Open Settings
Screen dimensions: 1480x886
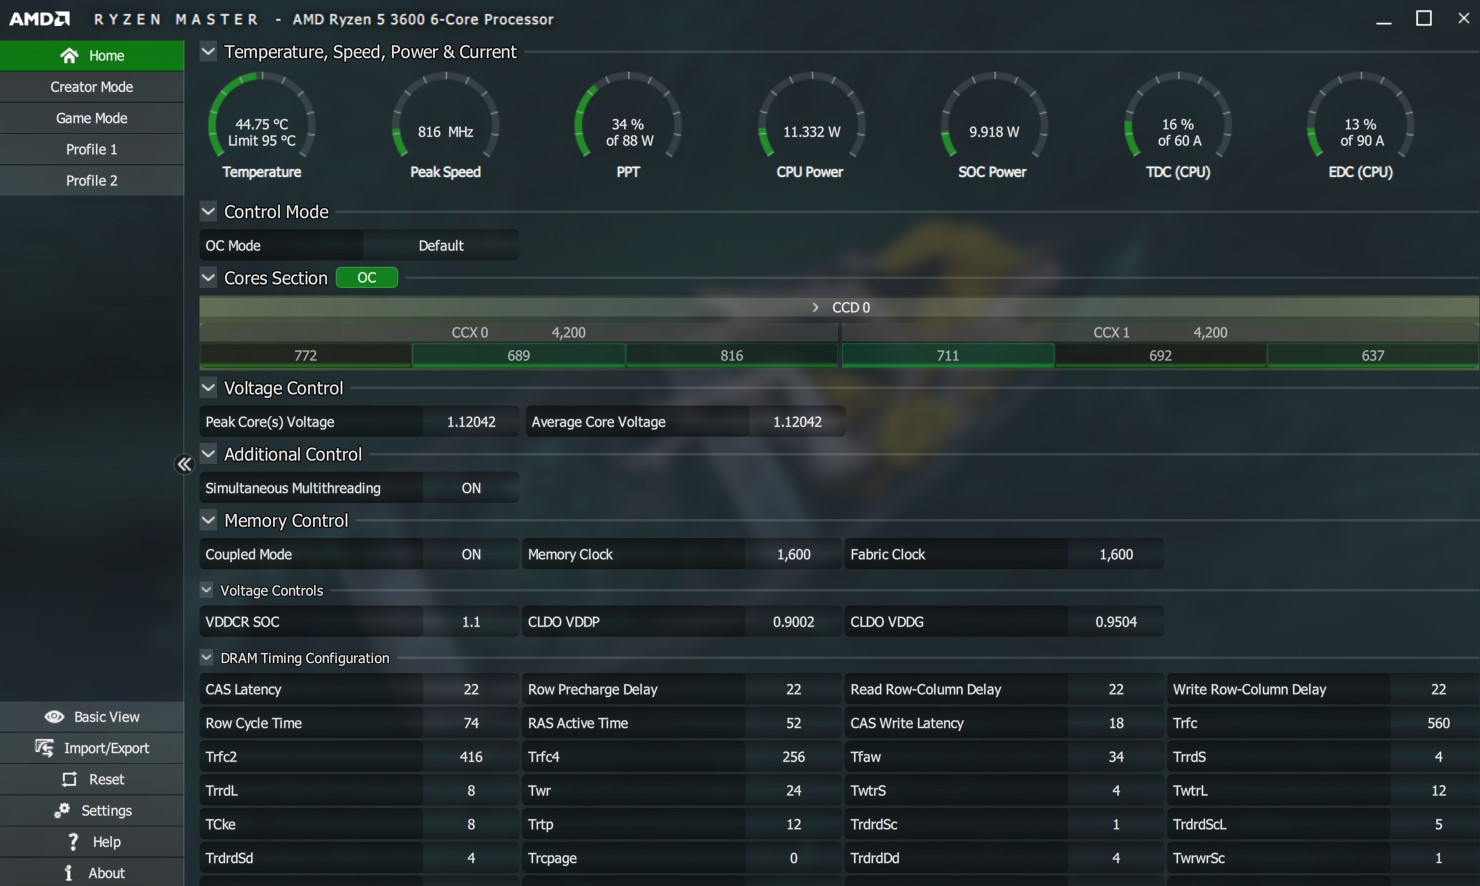coord(92,810)
